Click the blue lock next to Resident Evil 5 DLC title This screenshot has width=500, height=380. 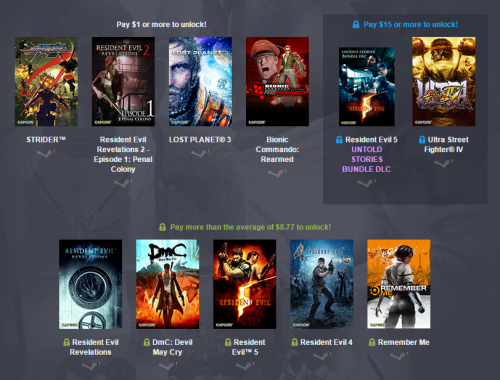pos(339,140)
